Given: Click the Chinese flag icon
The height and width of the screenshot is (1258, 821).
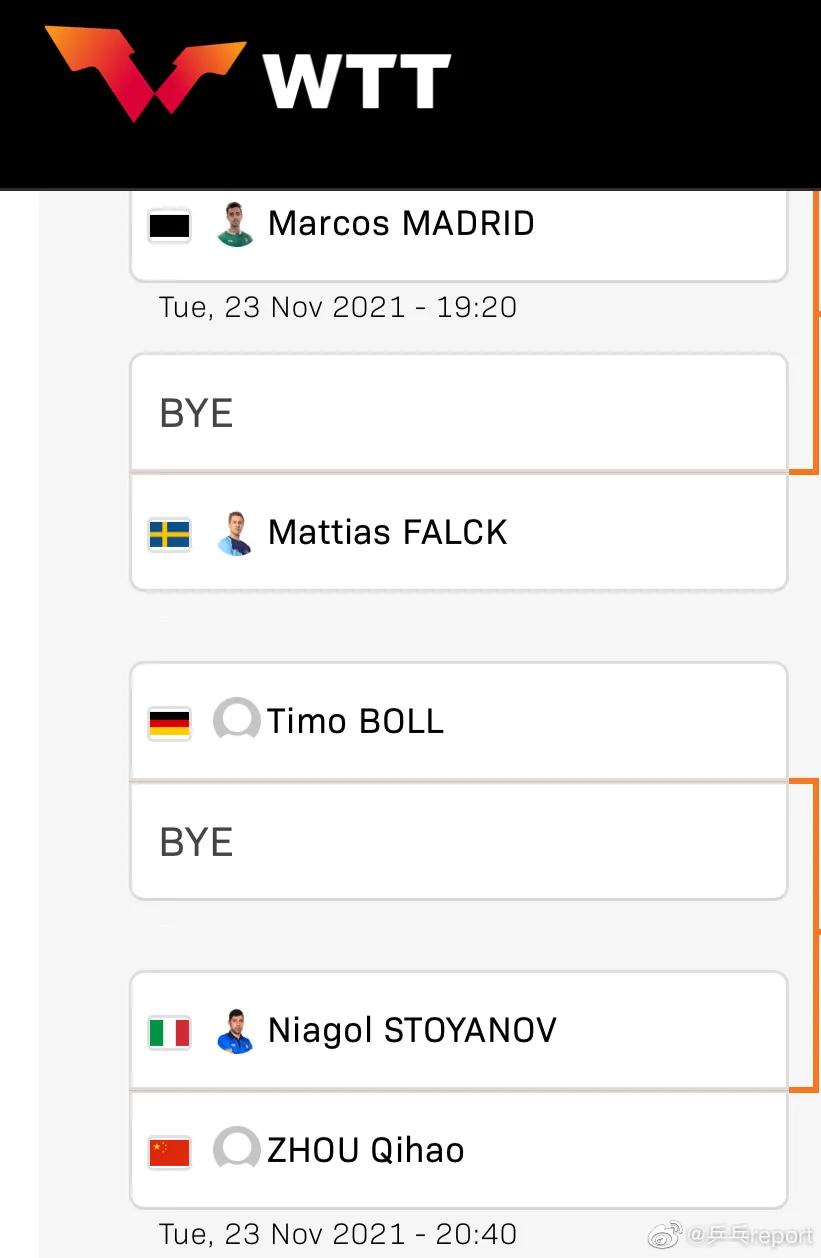Looking at the screenshot, I should coord(169,1151).
